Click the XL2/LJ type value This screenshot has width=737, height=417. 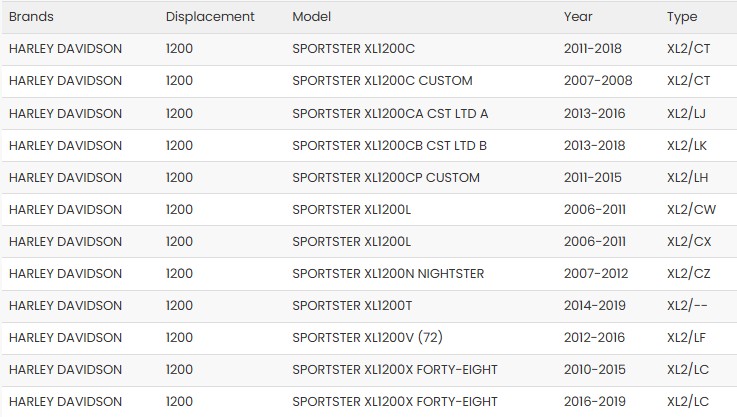pos(687,114)
